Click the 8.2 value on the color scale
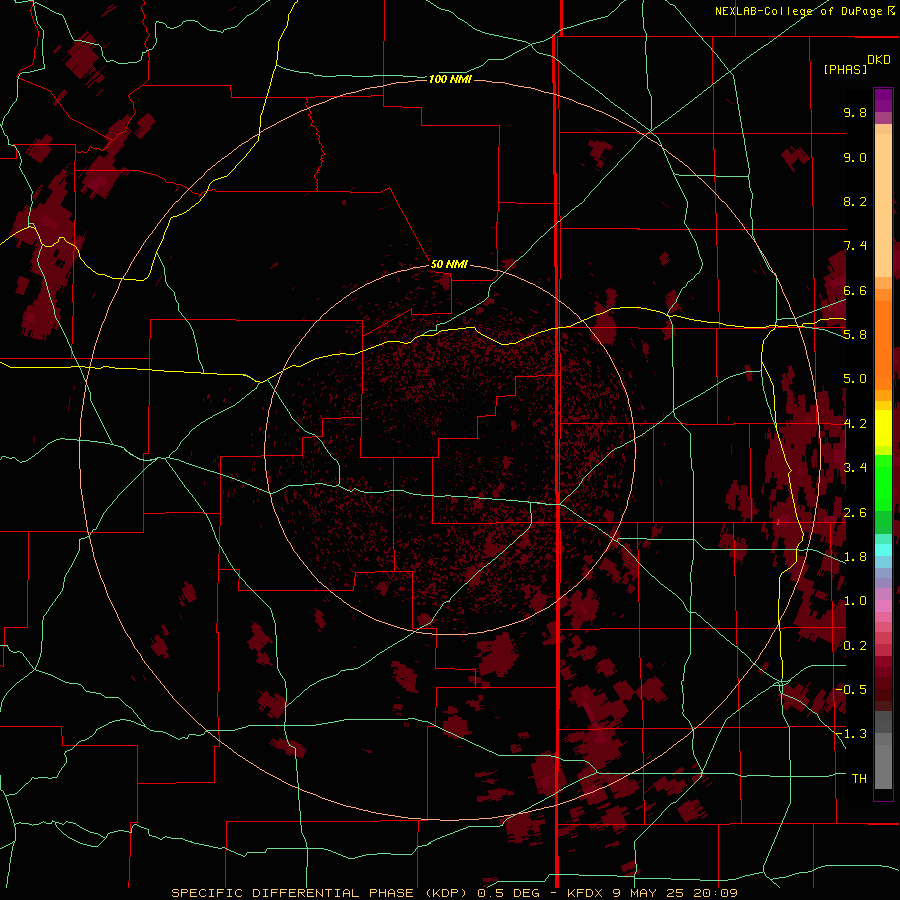Image resolution: width=900 pixels, height=900 pixels. 855,201
